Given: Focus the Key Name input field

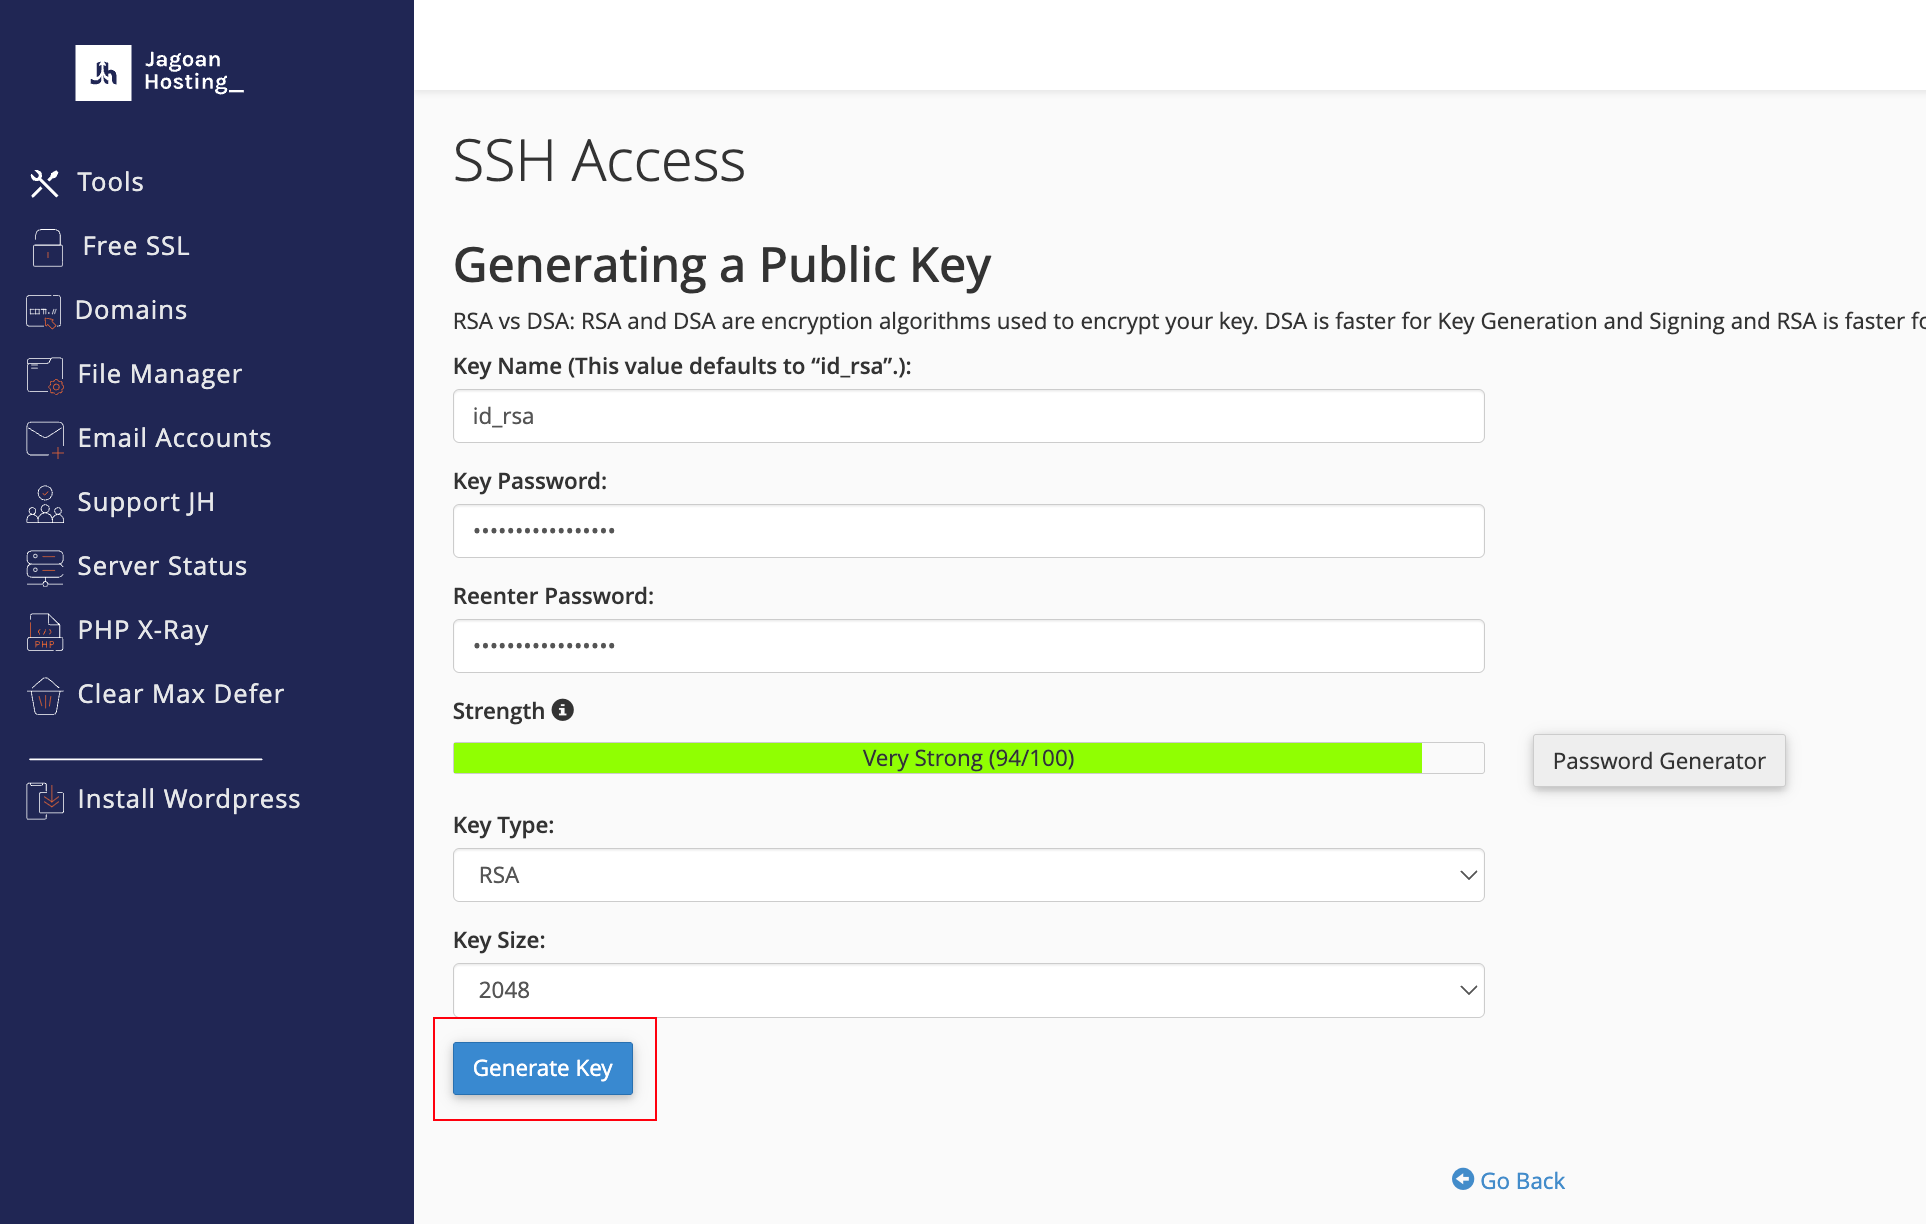Looking at the screenshot, I should tap(968, 416).
